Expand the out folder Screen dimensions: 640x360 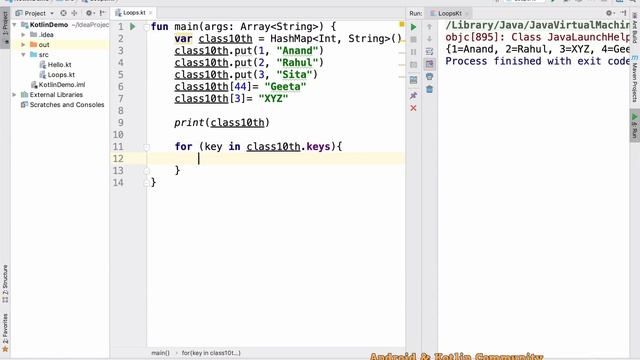[x=23, y=44]
